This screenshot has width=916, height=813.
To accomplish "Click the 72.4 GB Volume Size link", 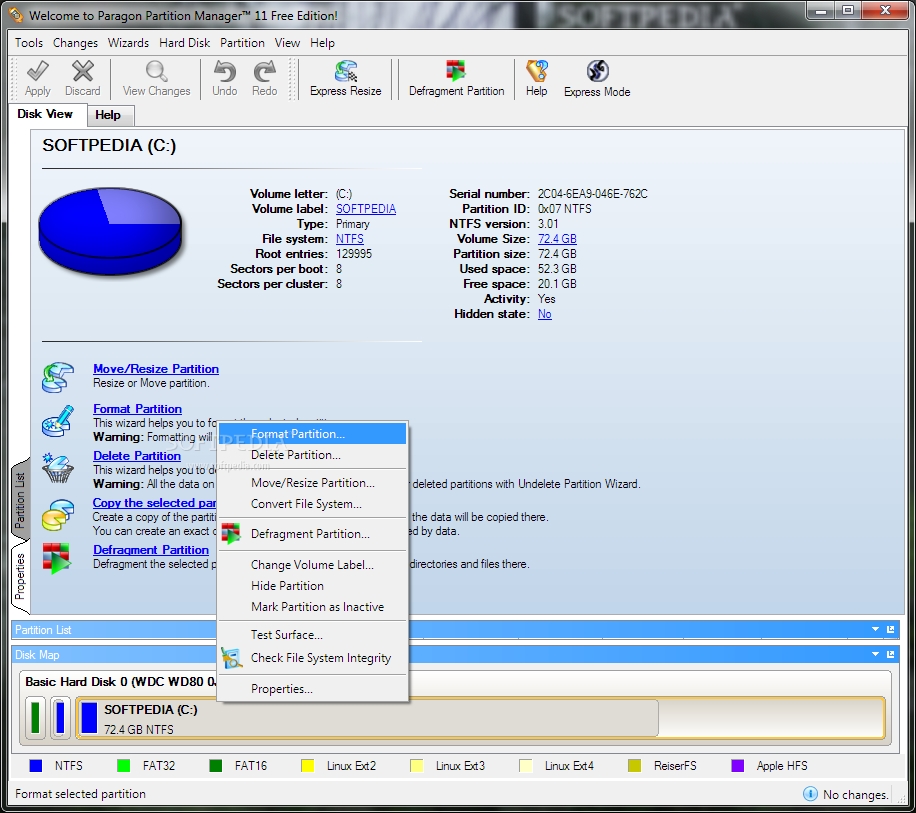I will click(557, 239).
